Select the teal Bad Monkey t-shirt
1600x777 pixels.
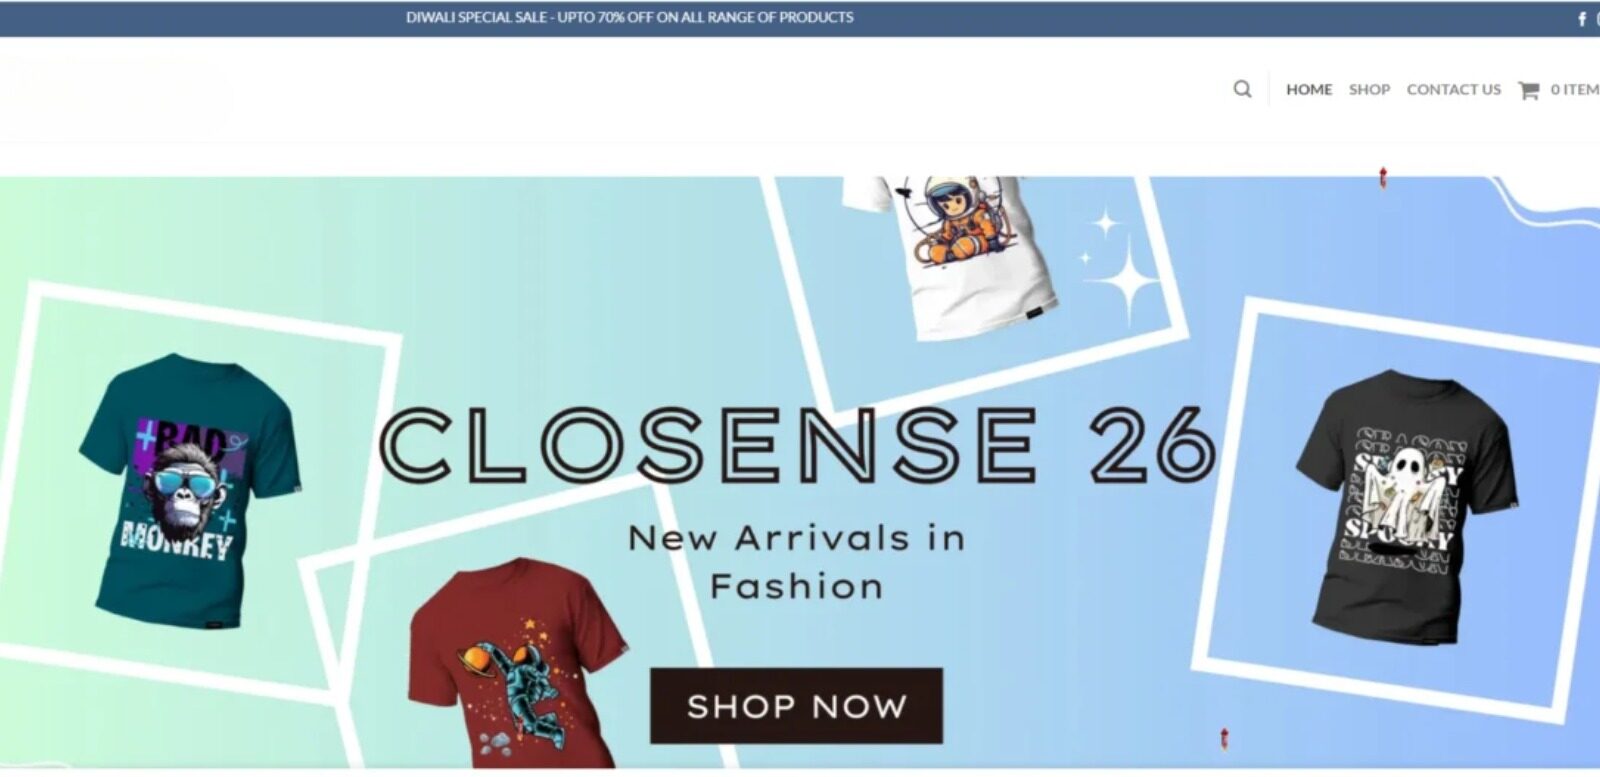(x=188, y=490)
